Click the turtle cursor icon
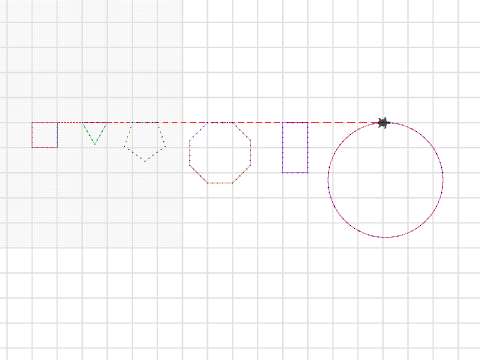 pyautogui.click(x=384, y=123)
